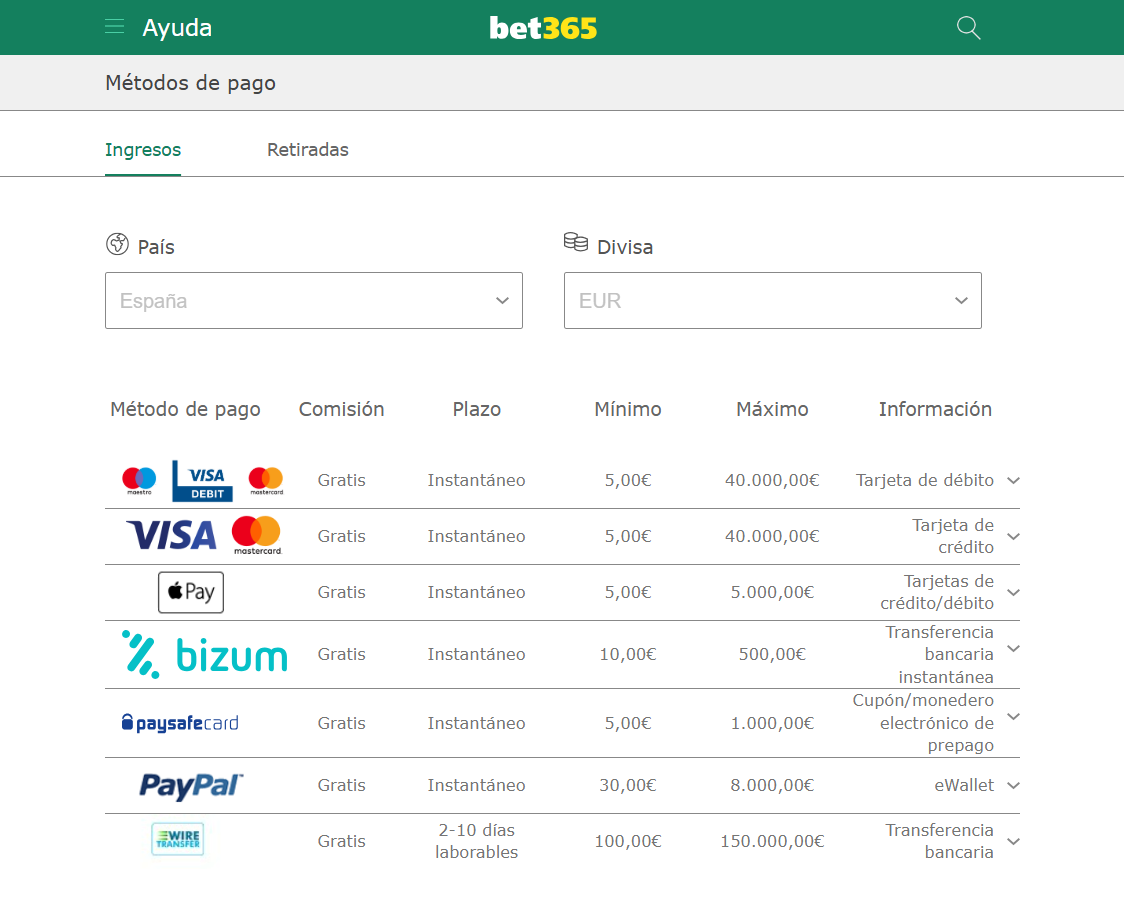Click the Ayuda header link
The height and width of the screenshot is (923, 1124).
[x=177, y=28]
